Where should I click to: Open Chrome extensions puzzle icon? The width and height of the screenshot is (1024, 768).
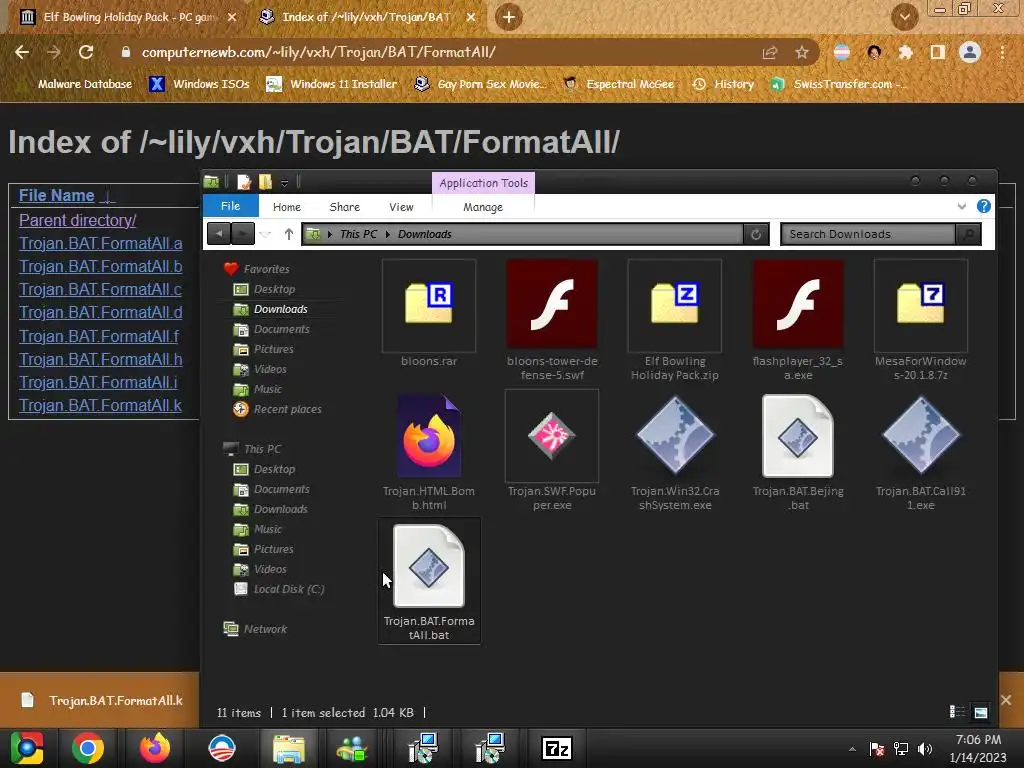[905, 52]
